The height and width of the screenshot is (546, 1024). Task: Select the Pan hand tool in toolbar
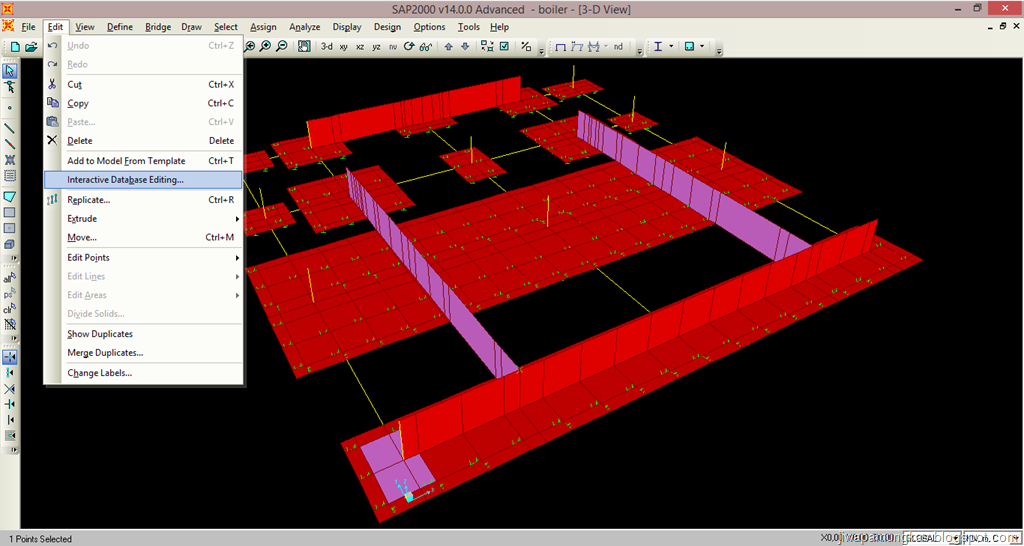pos(303,46)
